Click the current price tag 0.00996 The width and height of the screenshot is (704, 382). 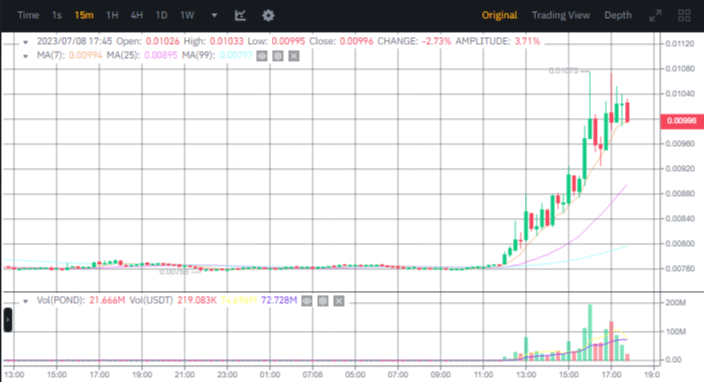682,120
